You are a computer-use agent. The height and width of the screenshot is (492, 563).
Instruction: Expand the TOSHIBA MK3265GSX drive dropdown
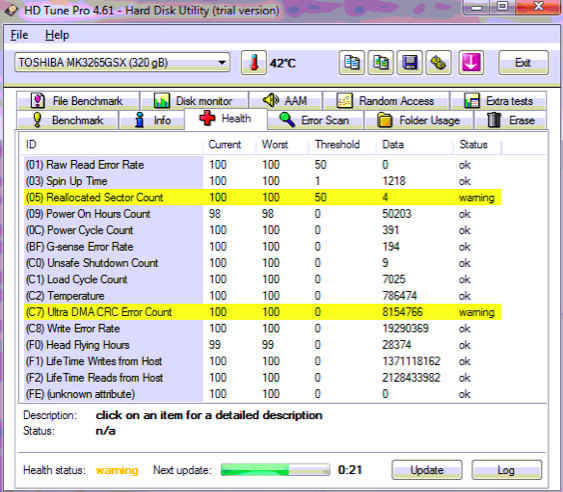click(122, 63)
